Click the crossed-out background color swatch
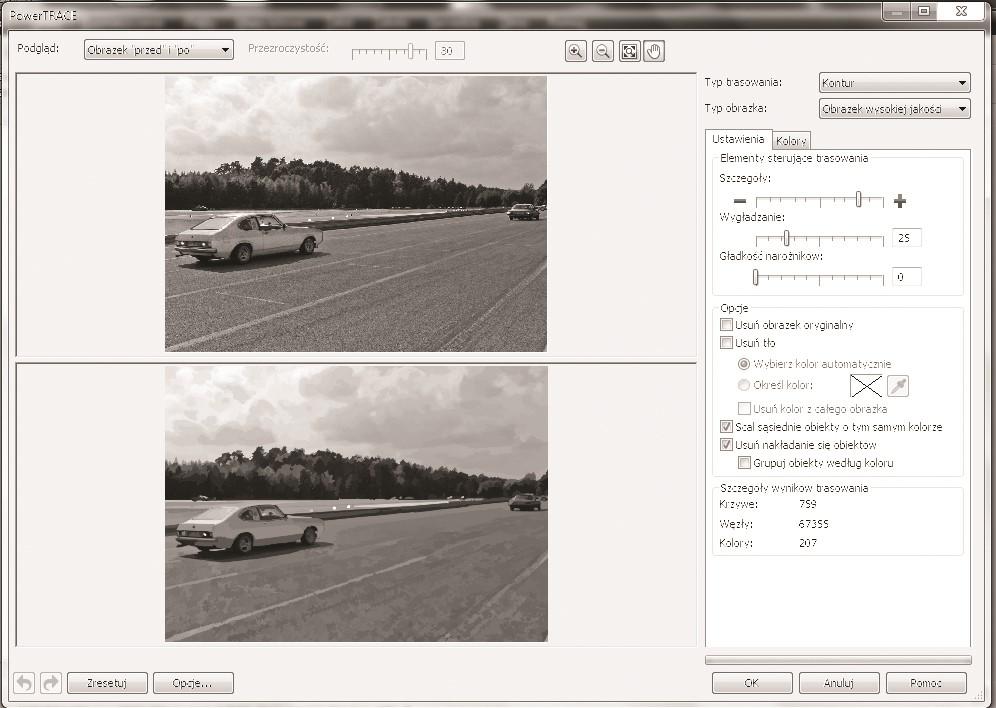The image size is (996, 708). click(866, 385)
